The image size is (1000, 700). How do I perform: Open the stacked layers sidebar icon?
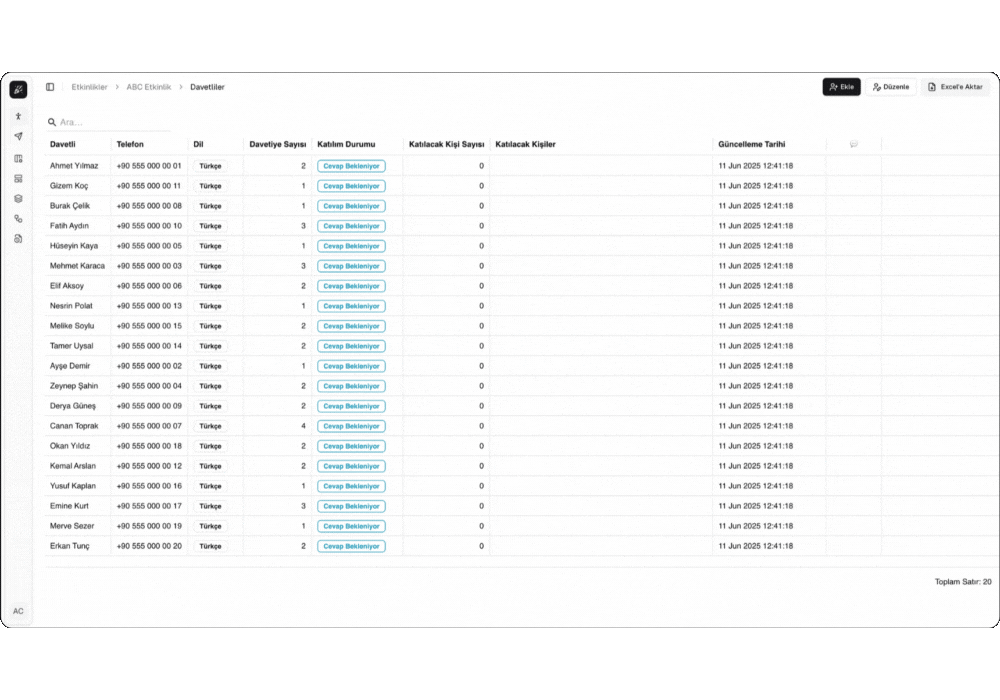coord(18,198)
